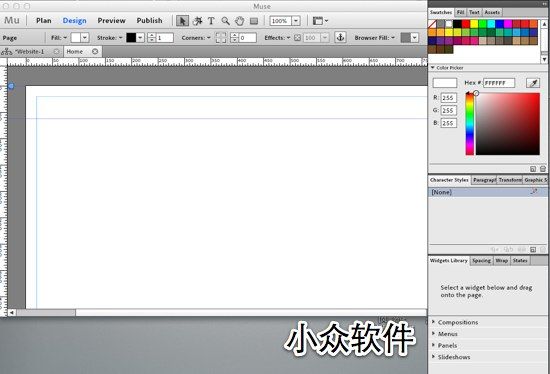Viewport: 550px width, 374px height.
Task: Expand the Menus widget group
Action: tap(434, 333)
